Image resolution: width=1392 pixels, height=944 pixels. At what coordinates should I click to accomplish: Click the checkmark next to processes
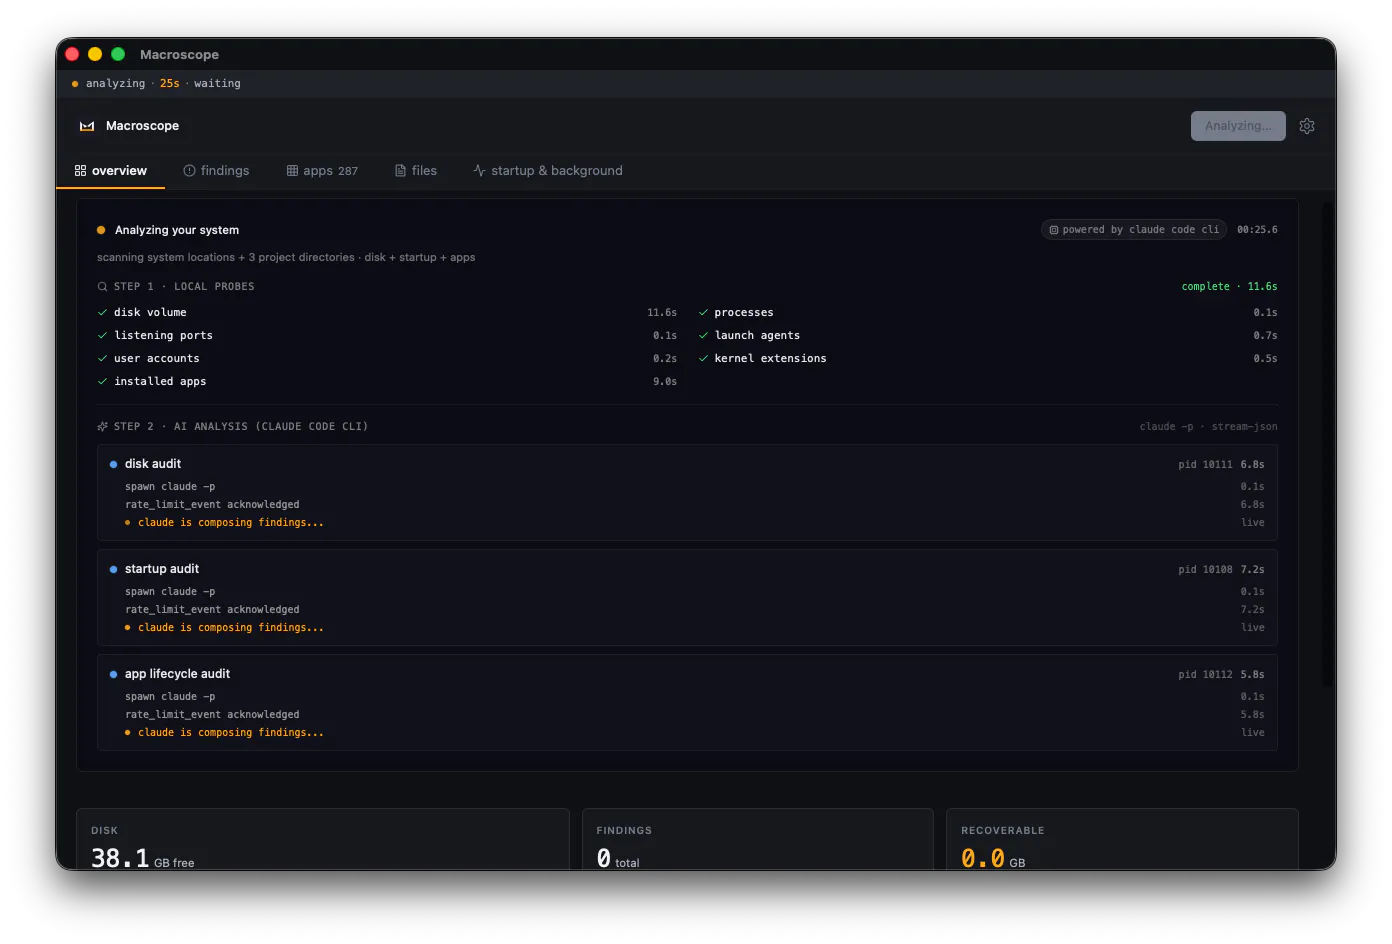(703, 313)
